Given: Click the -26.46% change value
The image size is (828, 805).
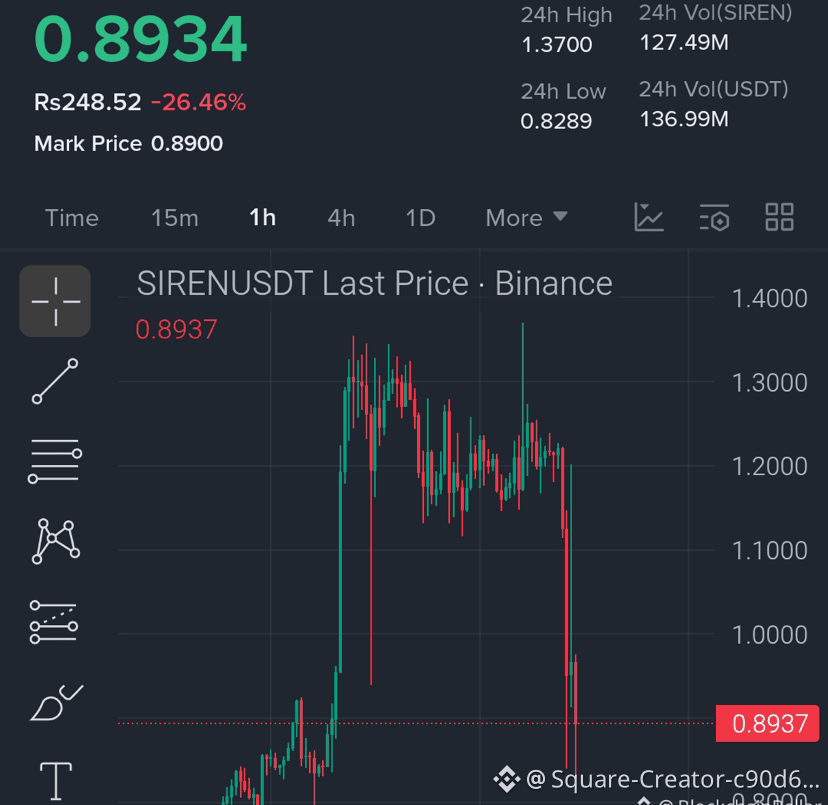Looking at the screenshot, I should click(x=199, y=102).
